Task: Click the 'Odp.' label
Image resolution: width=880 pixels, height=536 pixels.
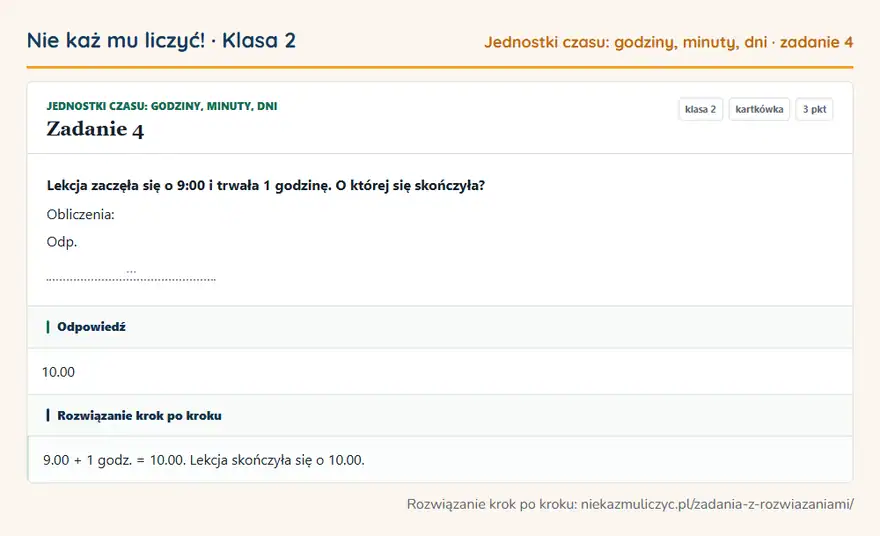Action: click(x=62, y=242)
